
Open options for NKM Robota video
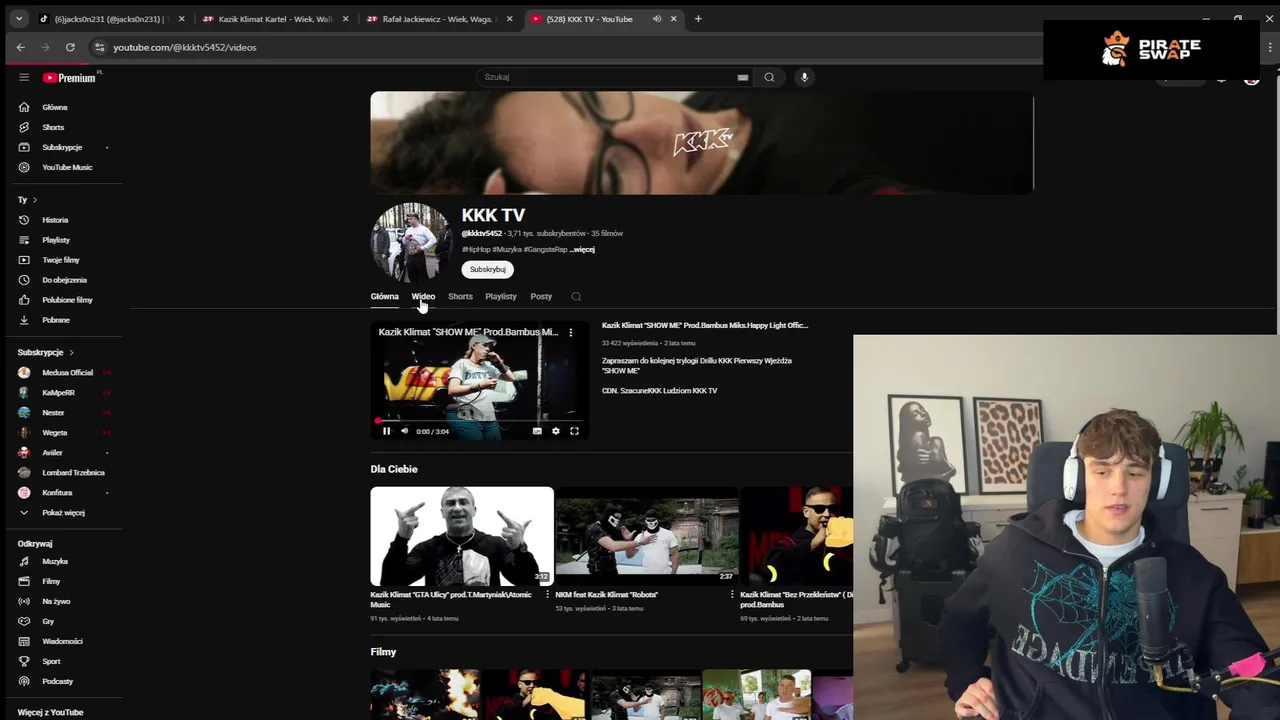click(732, 594)
